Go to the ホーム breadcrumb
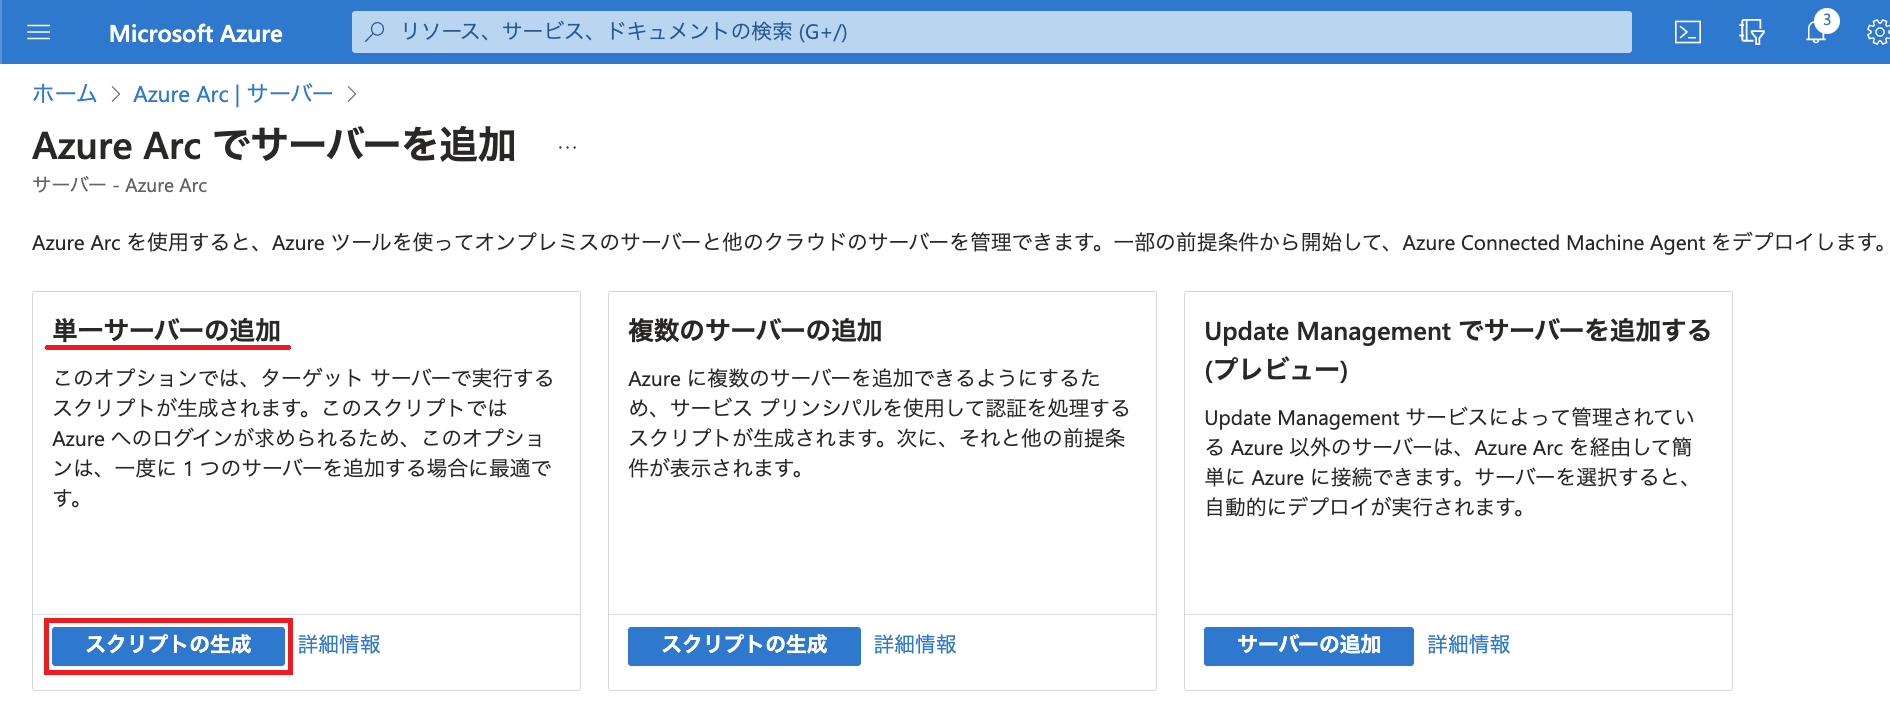 (x=65, y=94)
